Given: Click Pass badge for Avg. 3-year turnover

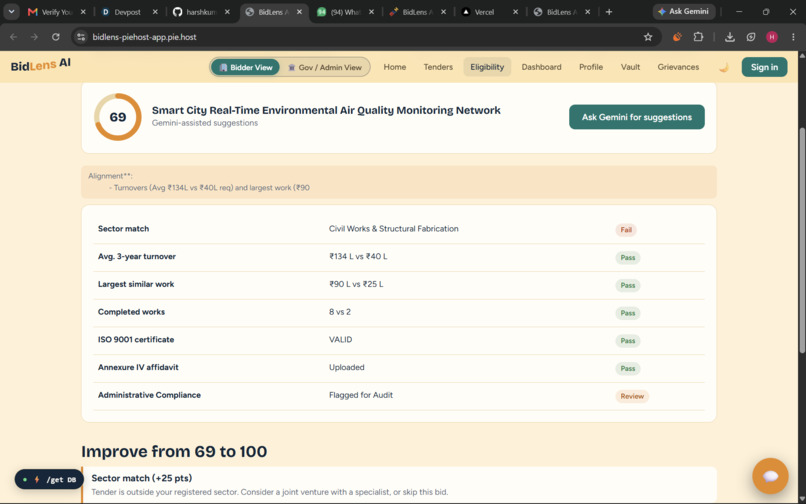Looking at the screenshot, I should [x=628, y=258].
